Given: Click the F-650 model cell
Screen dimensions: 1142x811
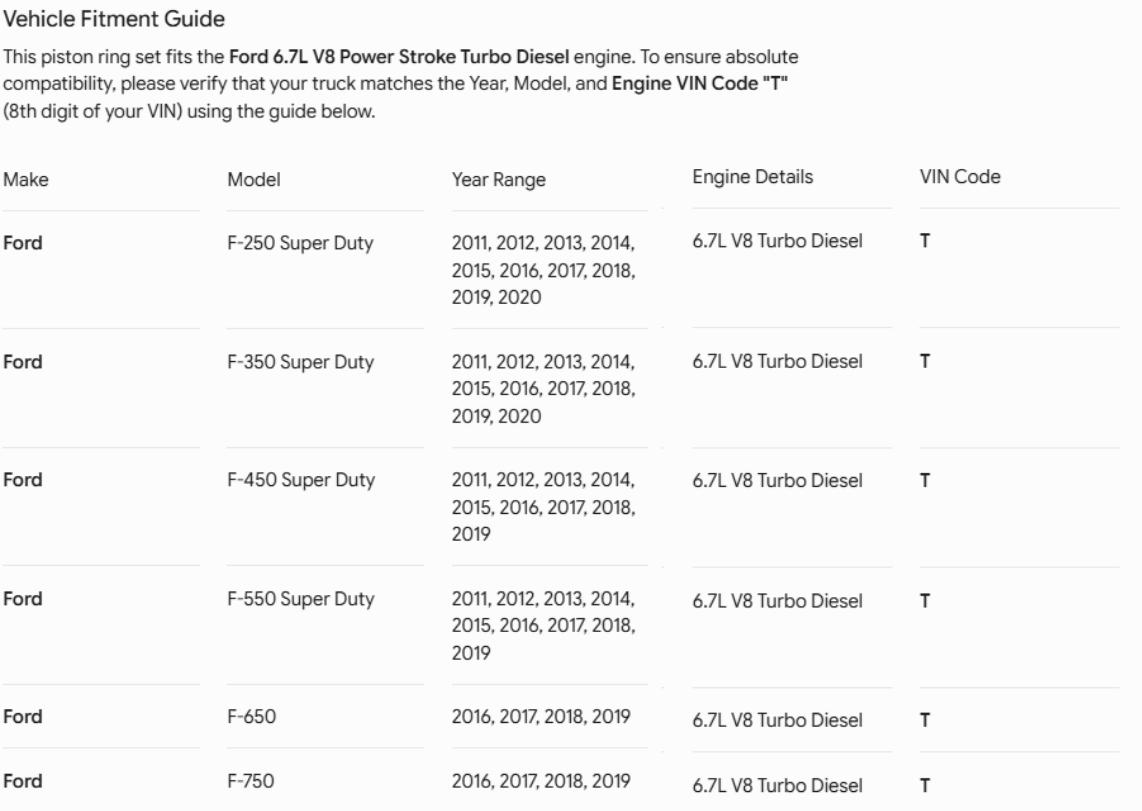Looking at the screenshot, I should (x=251, y=716).
